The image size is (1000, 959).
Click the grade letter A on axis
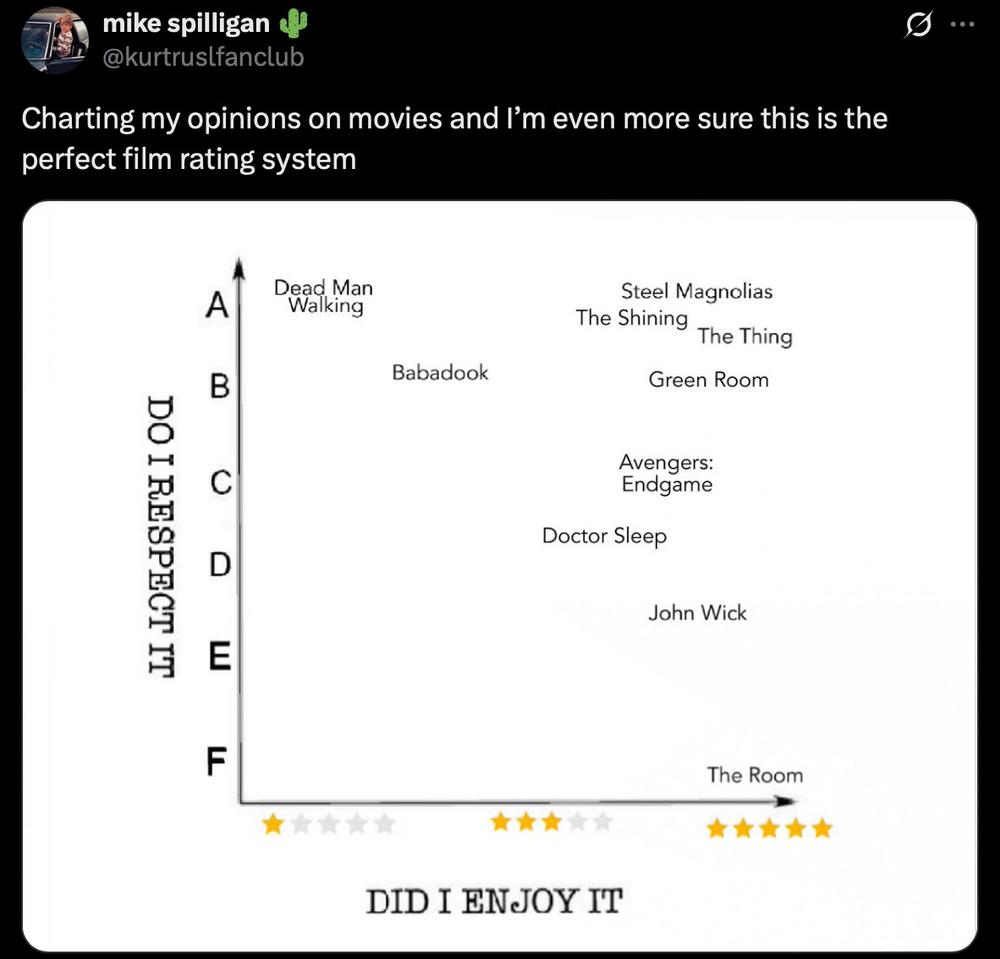[x=217, y=304]
